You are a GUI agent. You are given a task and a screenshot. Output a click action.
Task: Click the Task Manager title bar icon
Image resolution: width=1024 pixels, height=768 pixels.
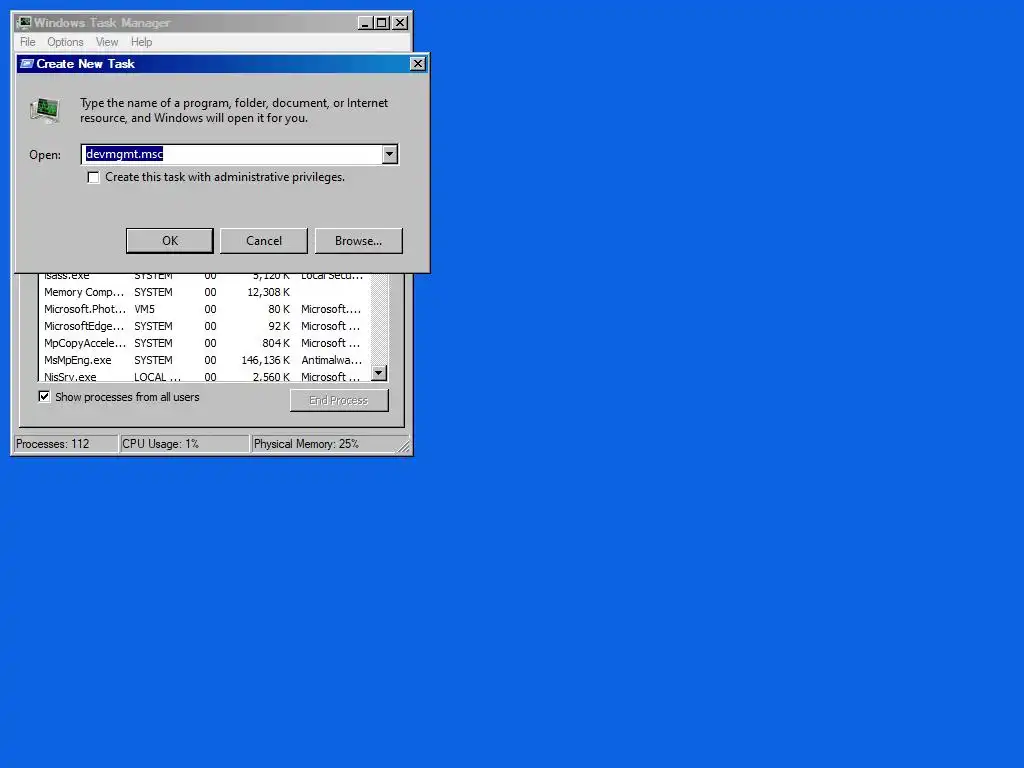24,23
